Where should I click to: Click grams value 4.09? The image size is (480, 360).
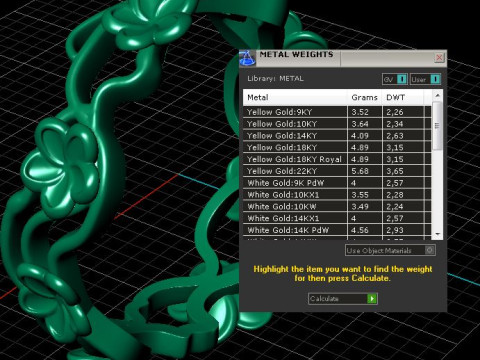tap(360, 136)
